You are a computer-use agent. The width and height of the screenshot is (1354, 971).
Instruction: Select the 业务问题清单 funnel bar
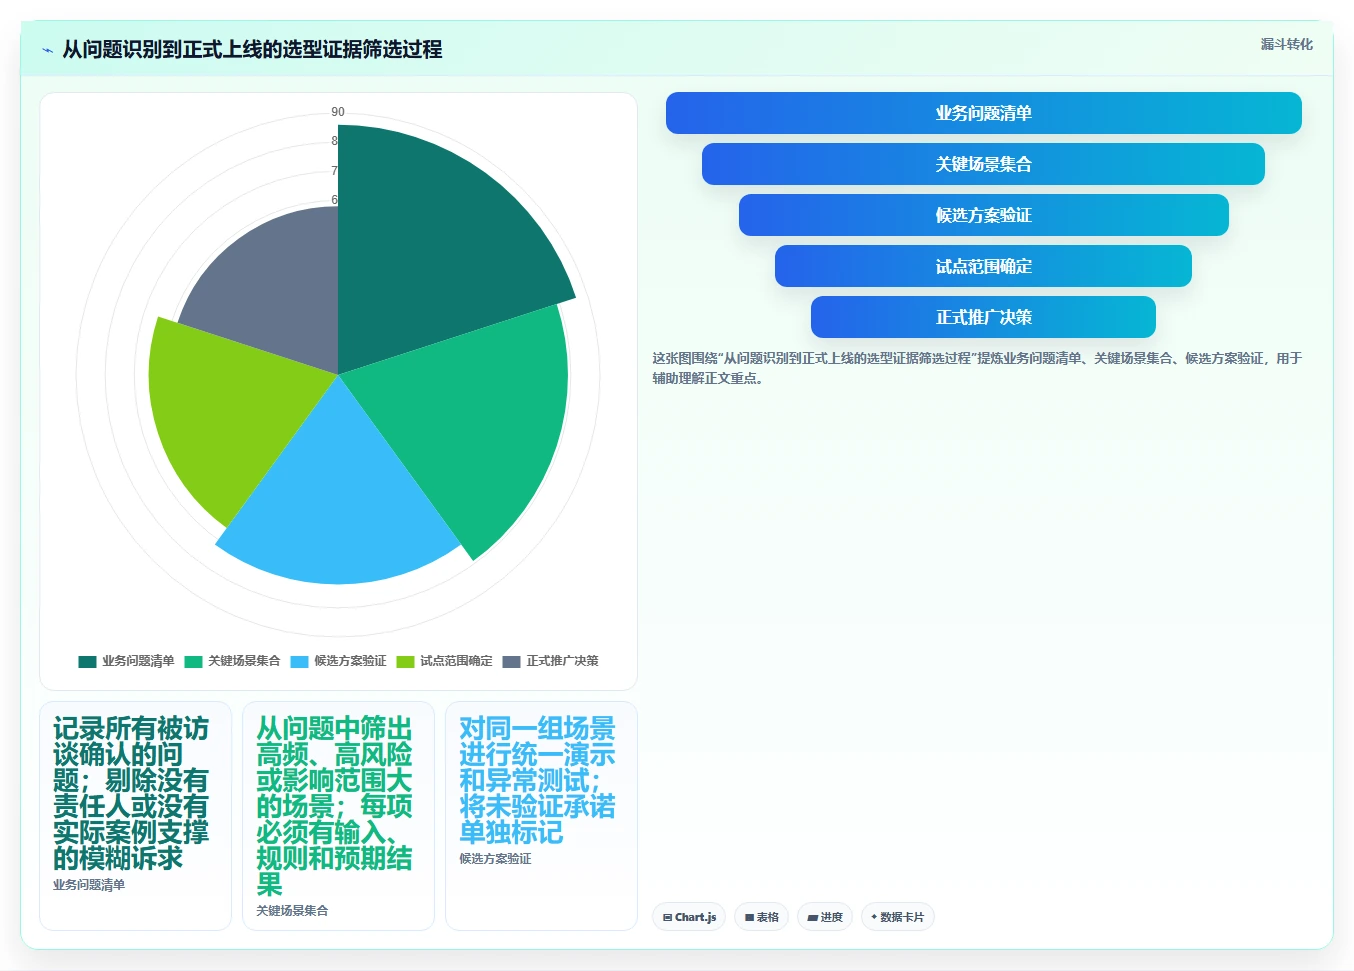tap(984, 113)
